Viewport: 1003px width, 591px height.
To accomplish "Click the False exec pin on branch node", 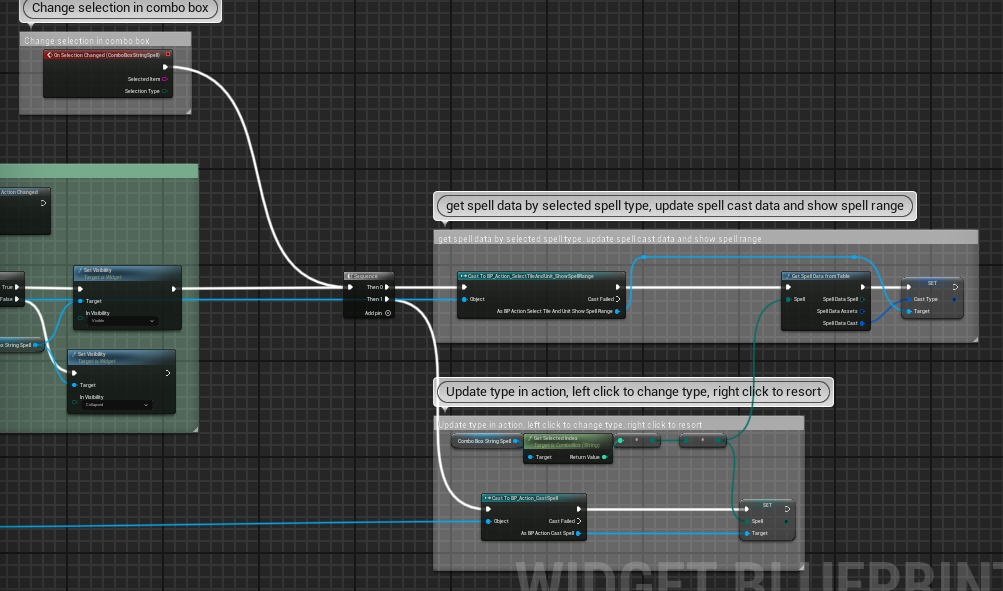I will coord(17,299).
